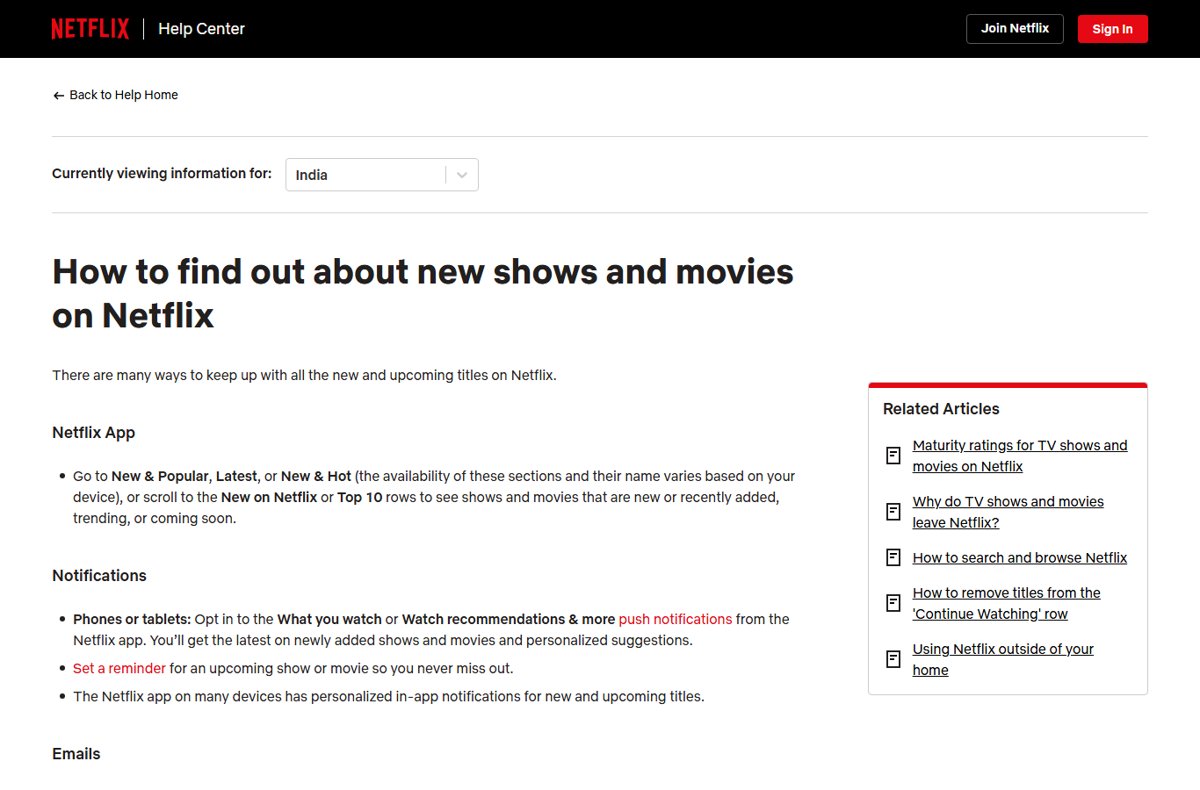1200x790 pixels.
Task: Click the 'personalized in-app notifications' bullet text
Action: click(x=389, y=696)
